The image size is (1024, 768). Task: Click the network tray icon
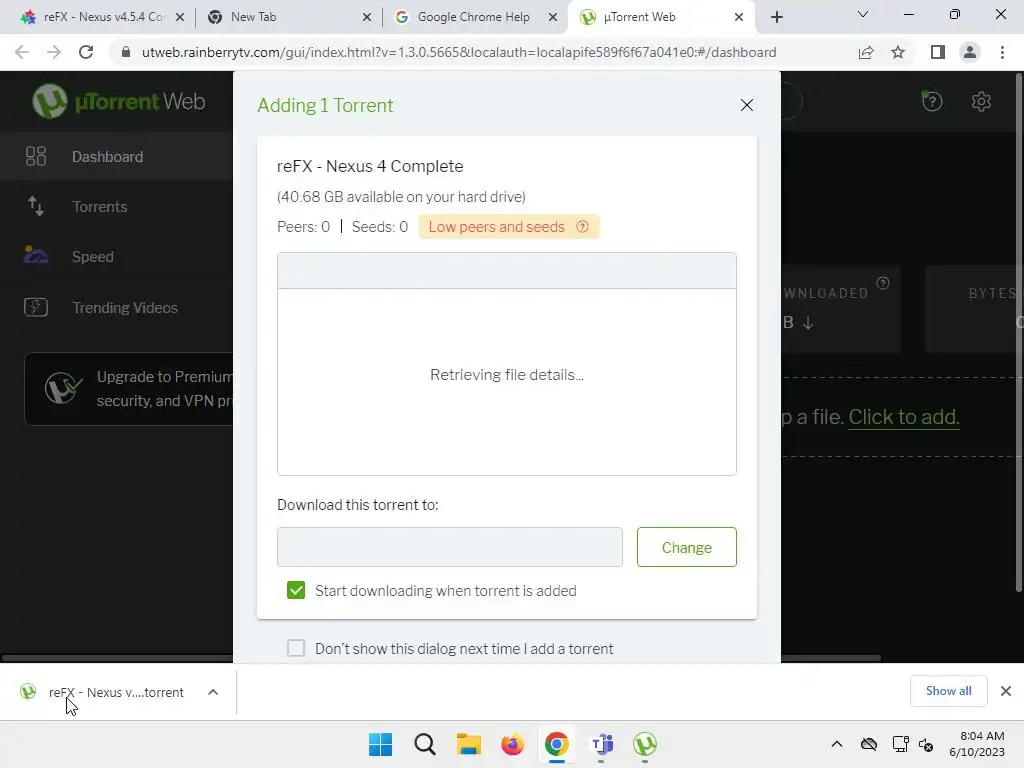click(901, 744)
